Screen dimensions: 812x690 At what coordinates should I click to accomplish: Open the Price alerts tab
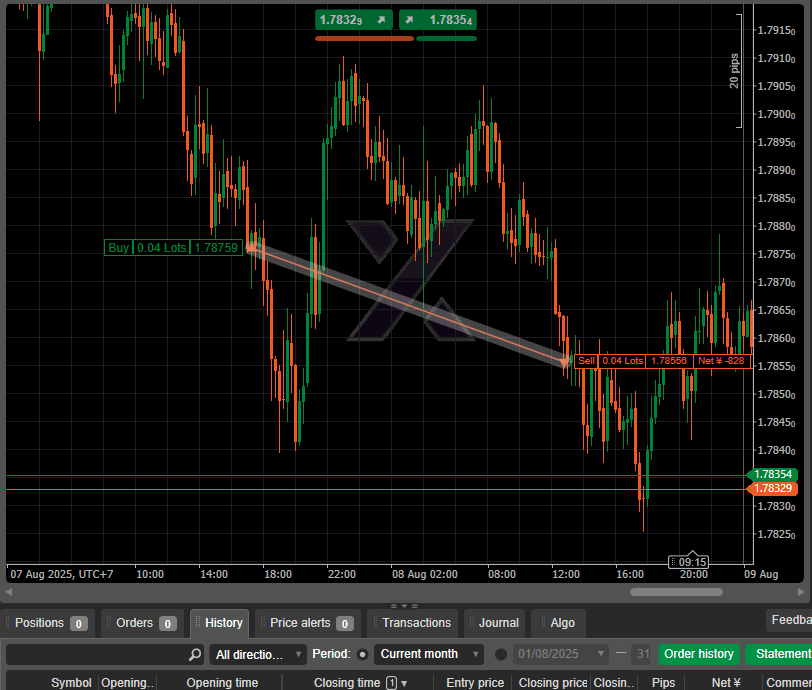pos(308,623)
